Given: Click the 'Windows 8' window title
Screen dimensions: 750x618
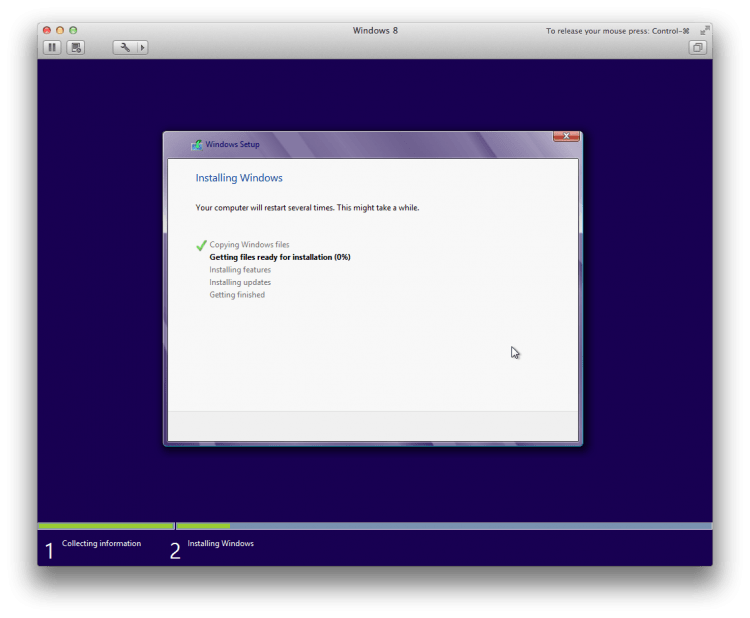Looking at the screenshot, I should [375, 31].
